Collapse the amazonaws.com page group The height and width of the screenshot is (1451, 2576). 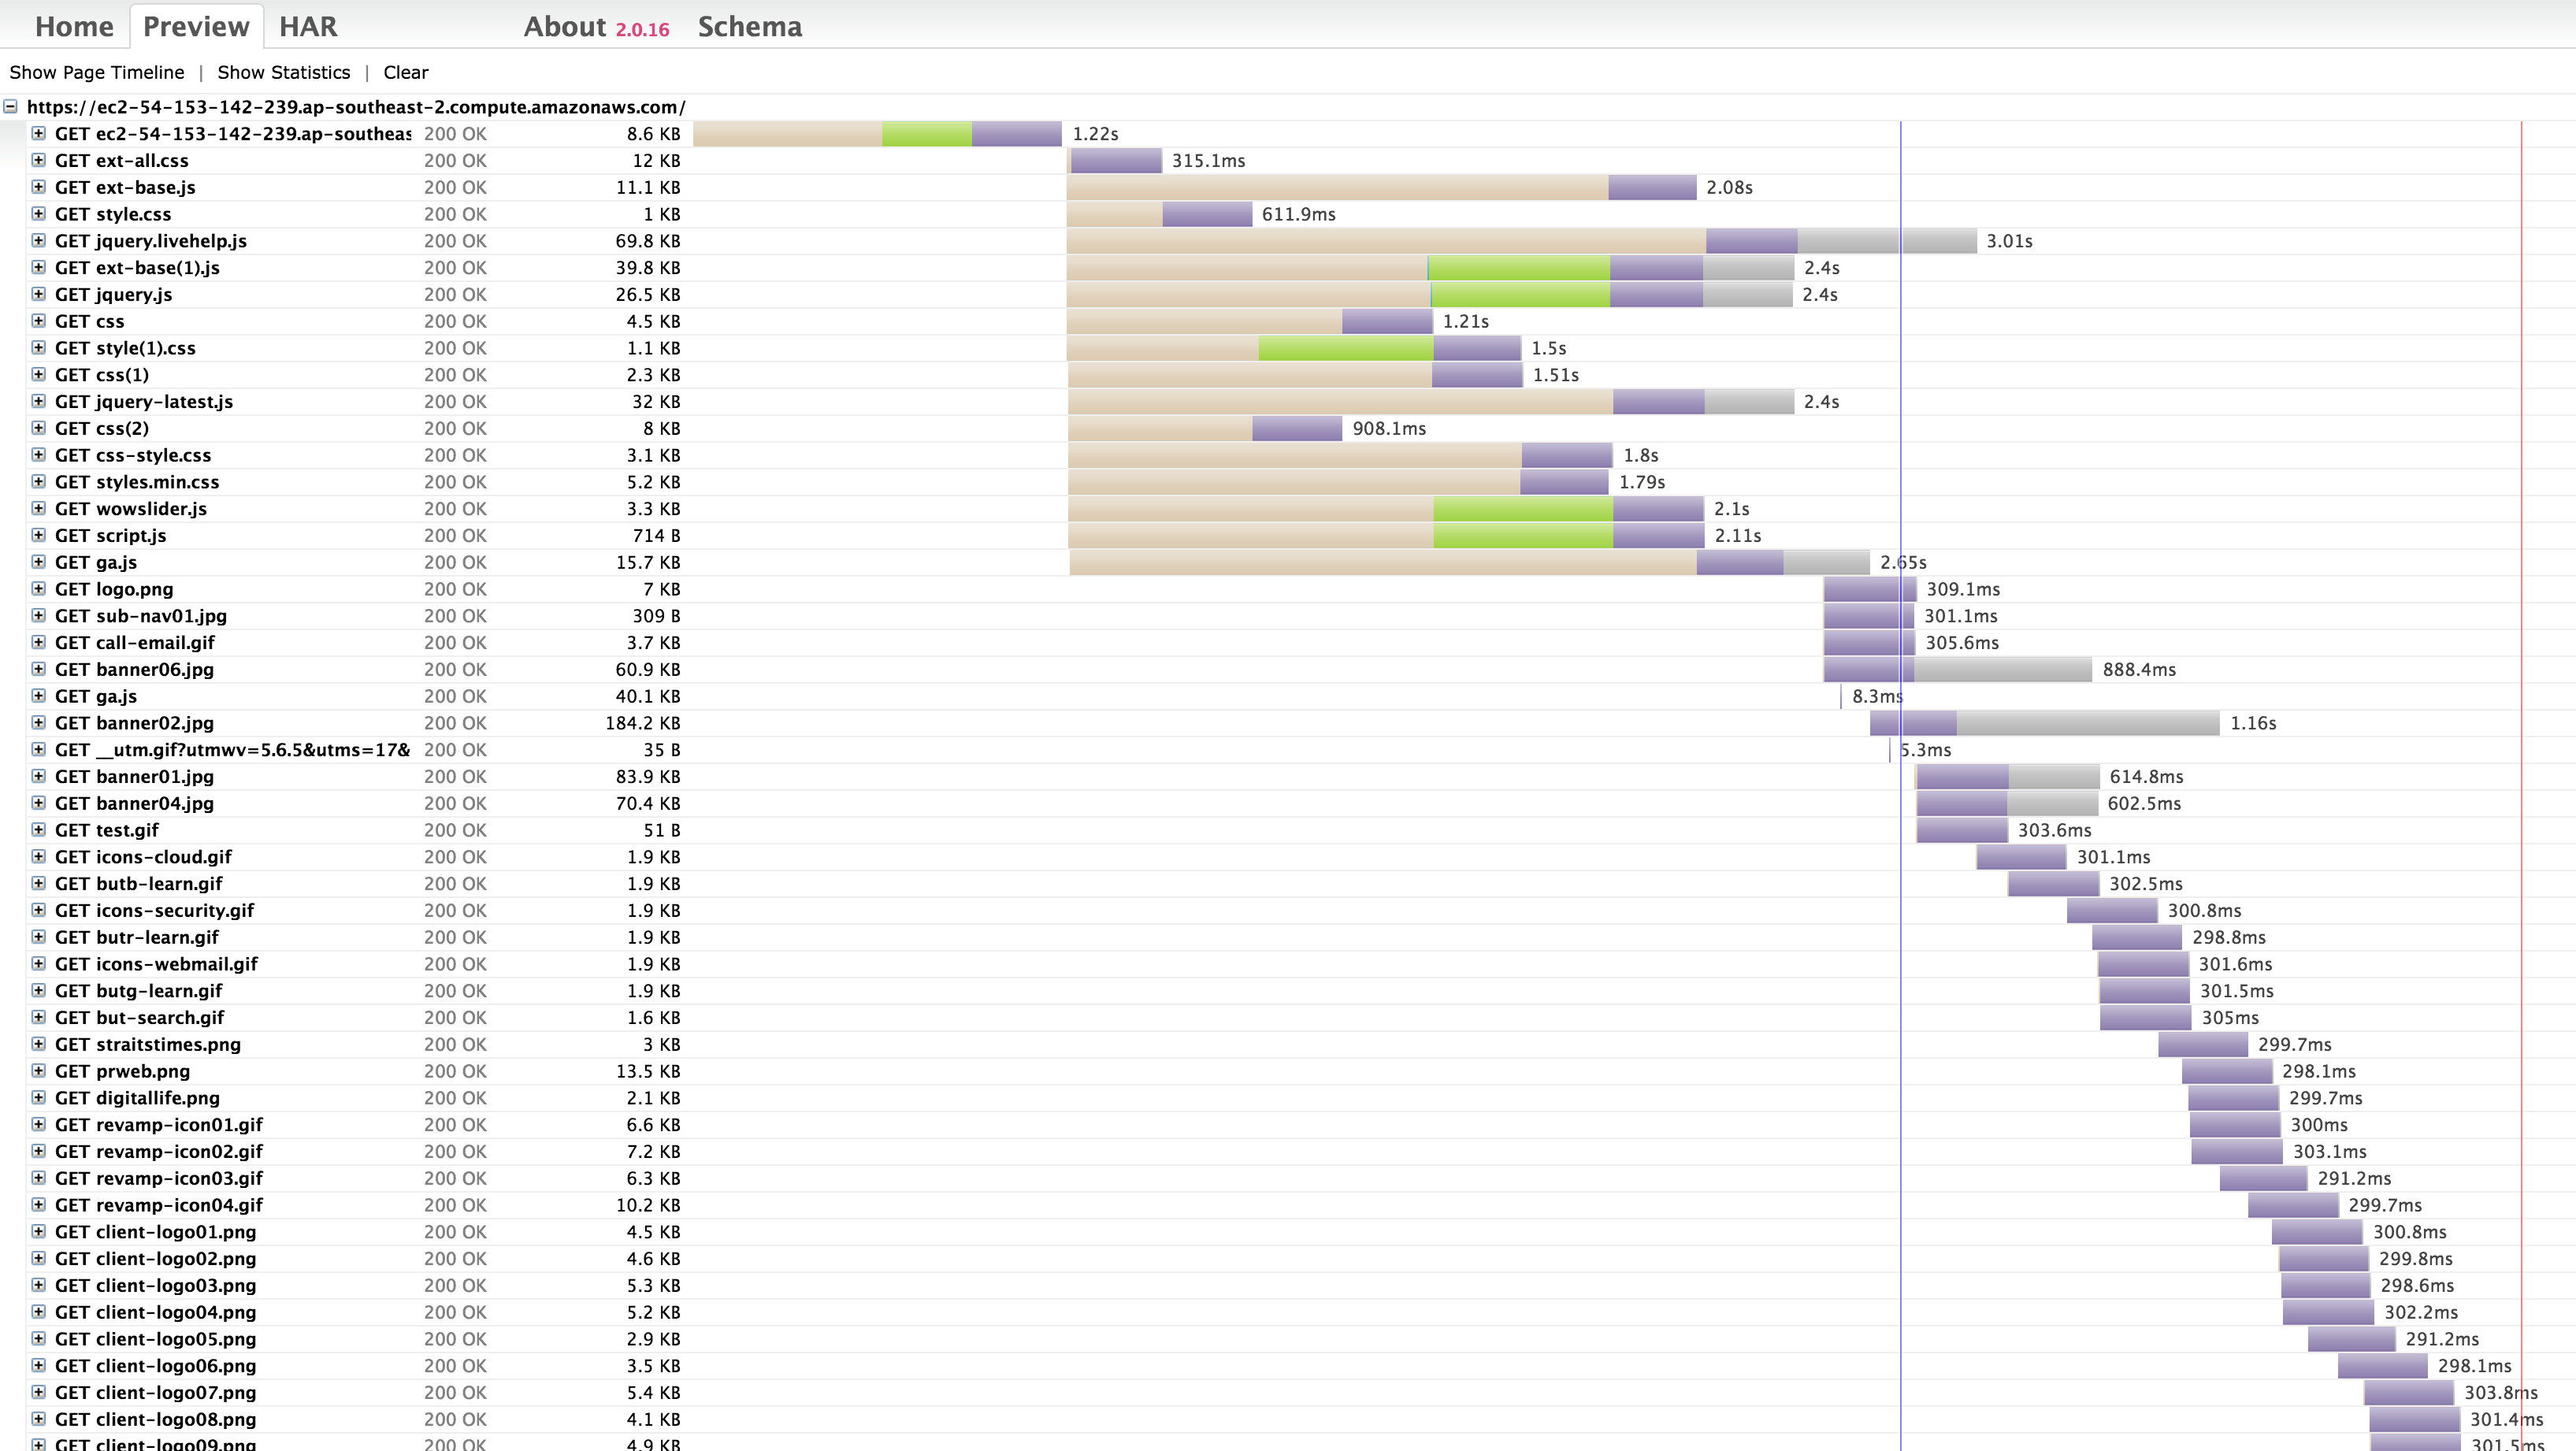click(x=10, y=107)
